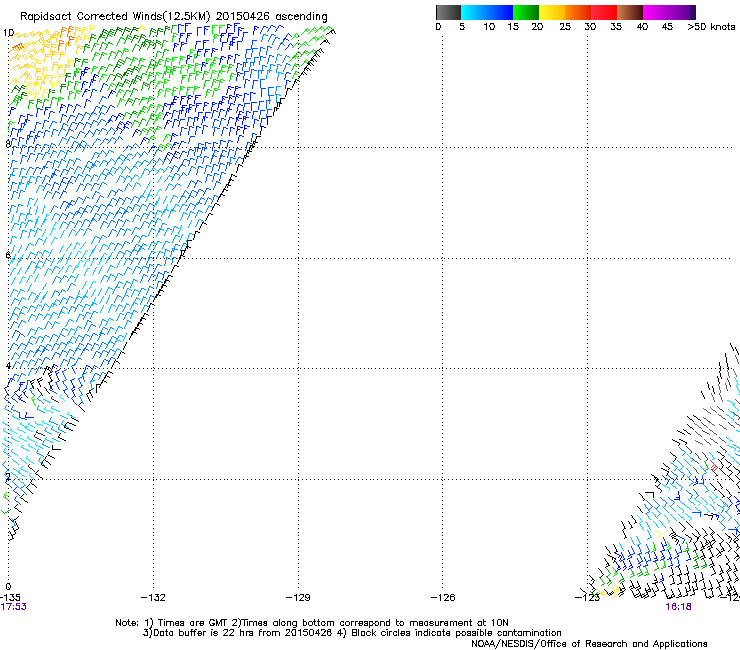Click the red wind barb in the right swath
The image size is (740, 650).
coord(714,466)
